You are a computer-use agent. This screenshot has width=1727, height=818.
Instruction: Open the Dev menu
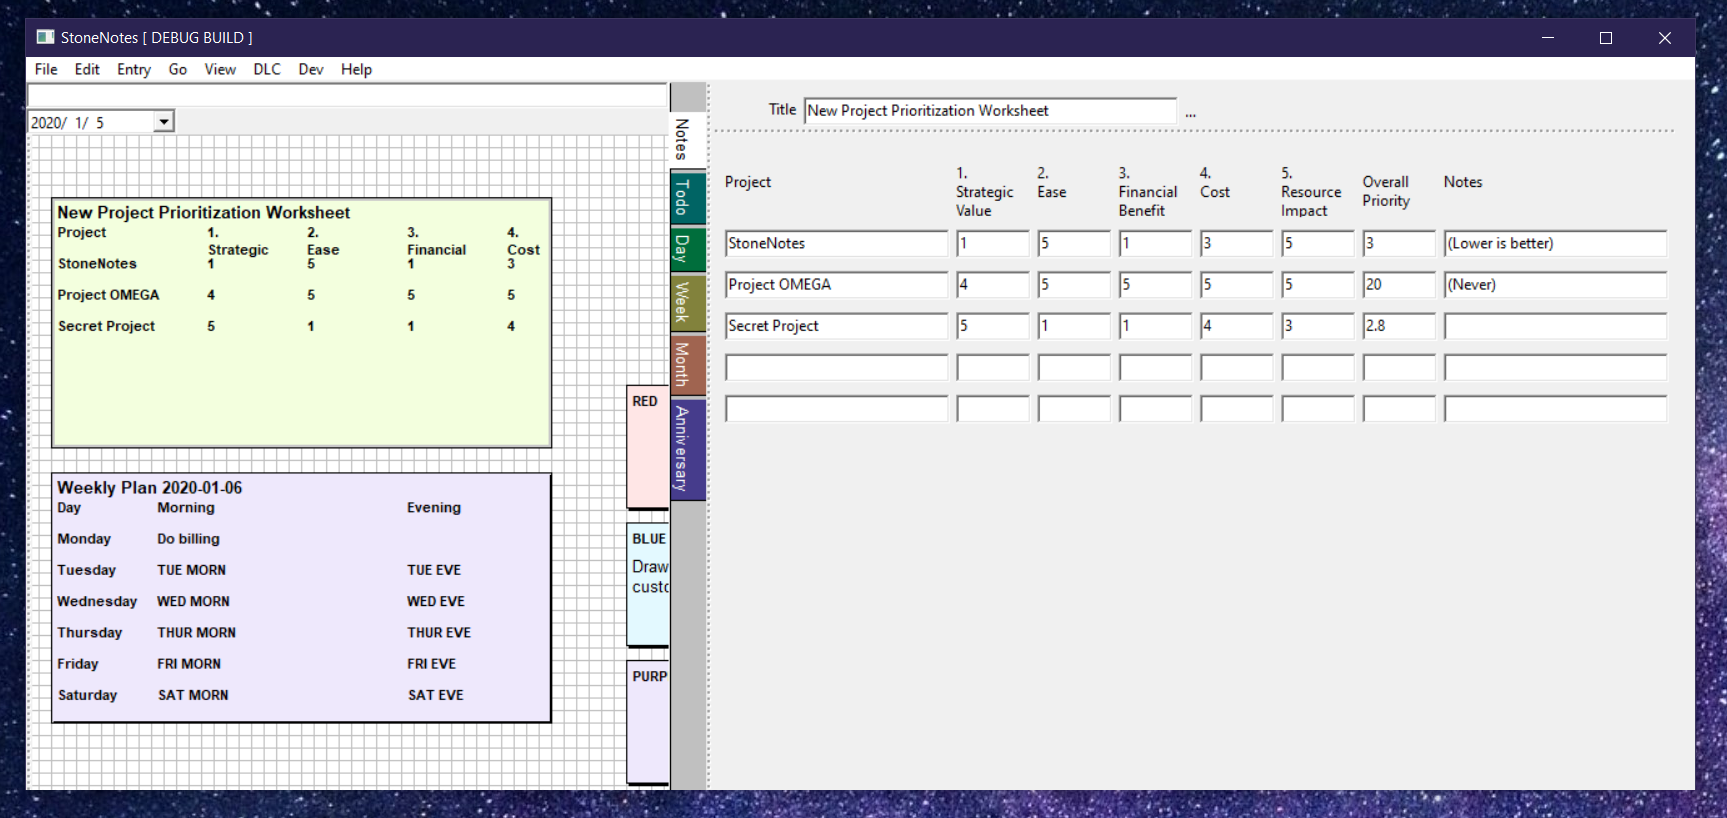(311, 69)
